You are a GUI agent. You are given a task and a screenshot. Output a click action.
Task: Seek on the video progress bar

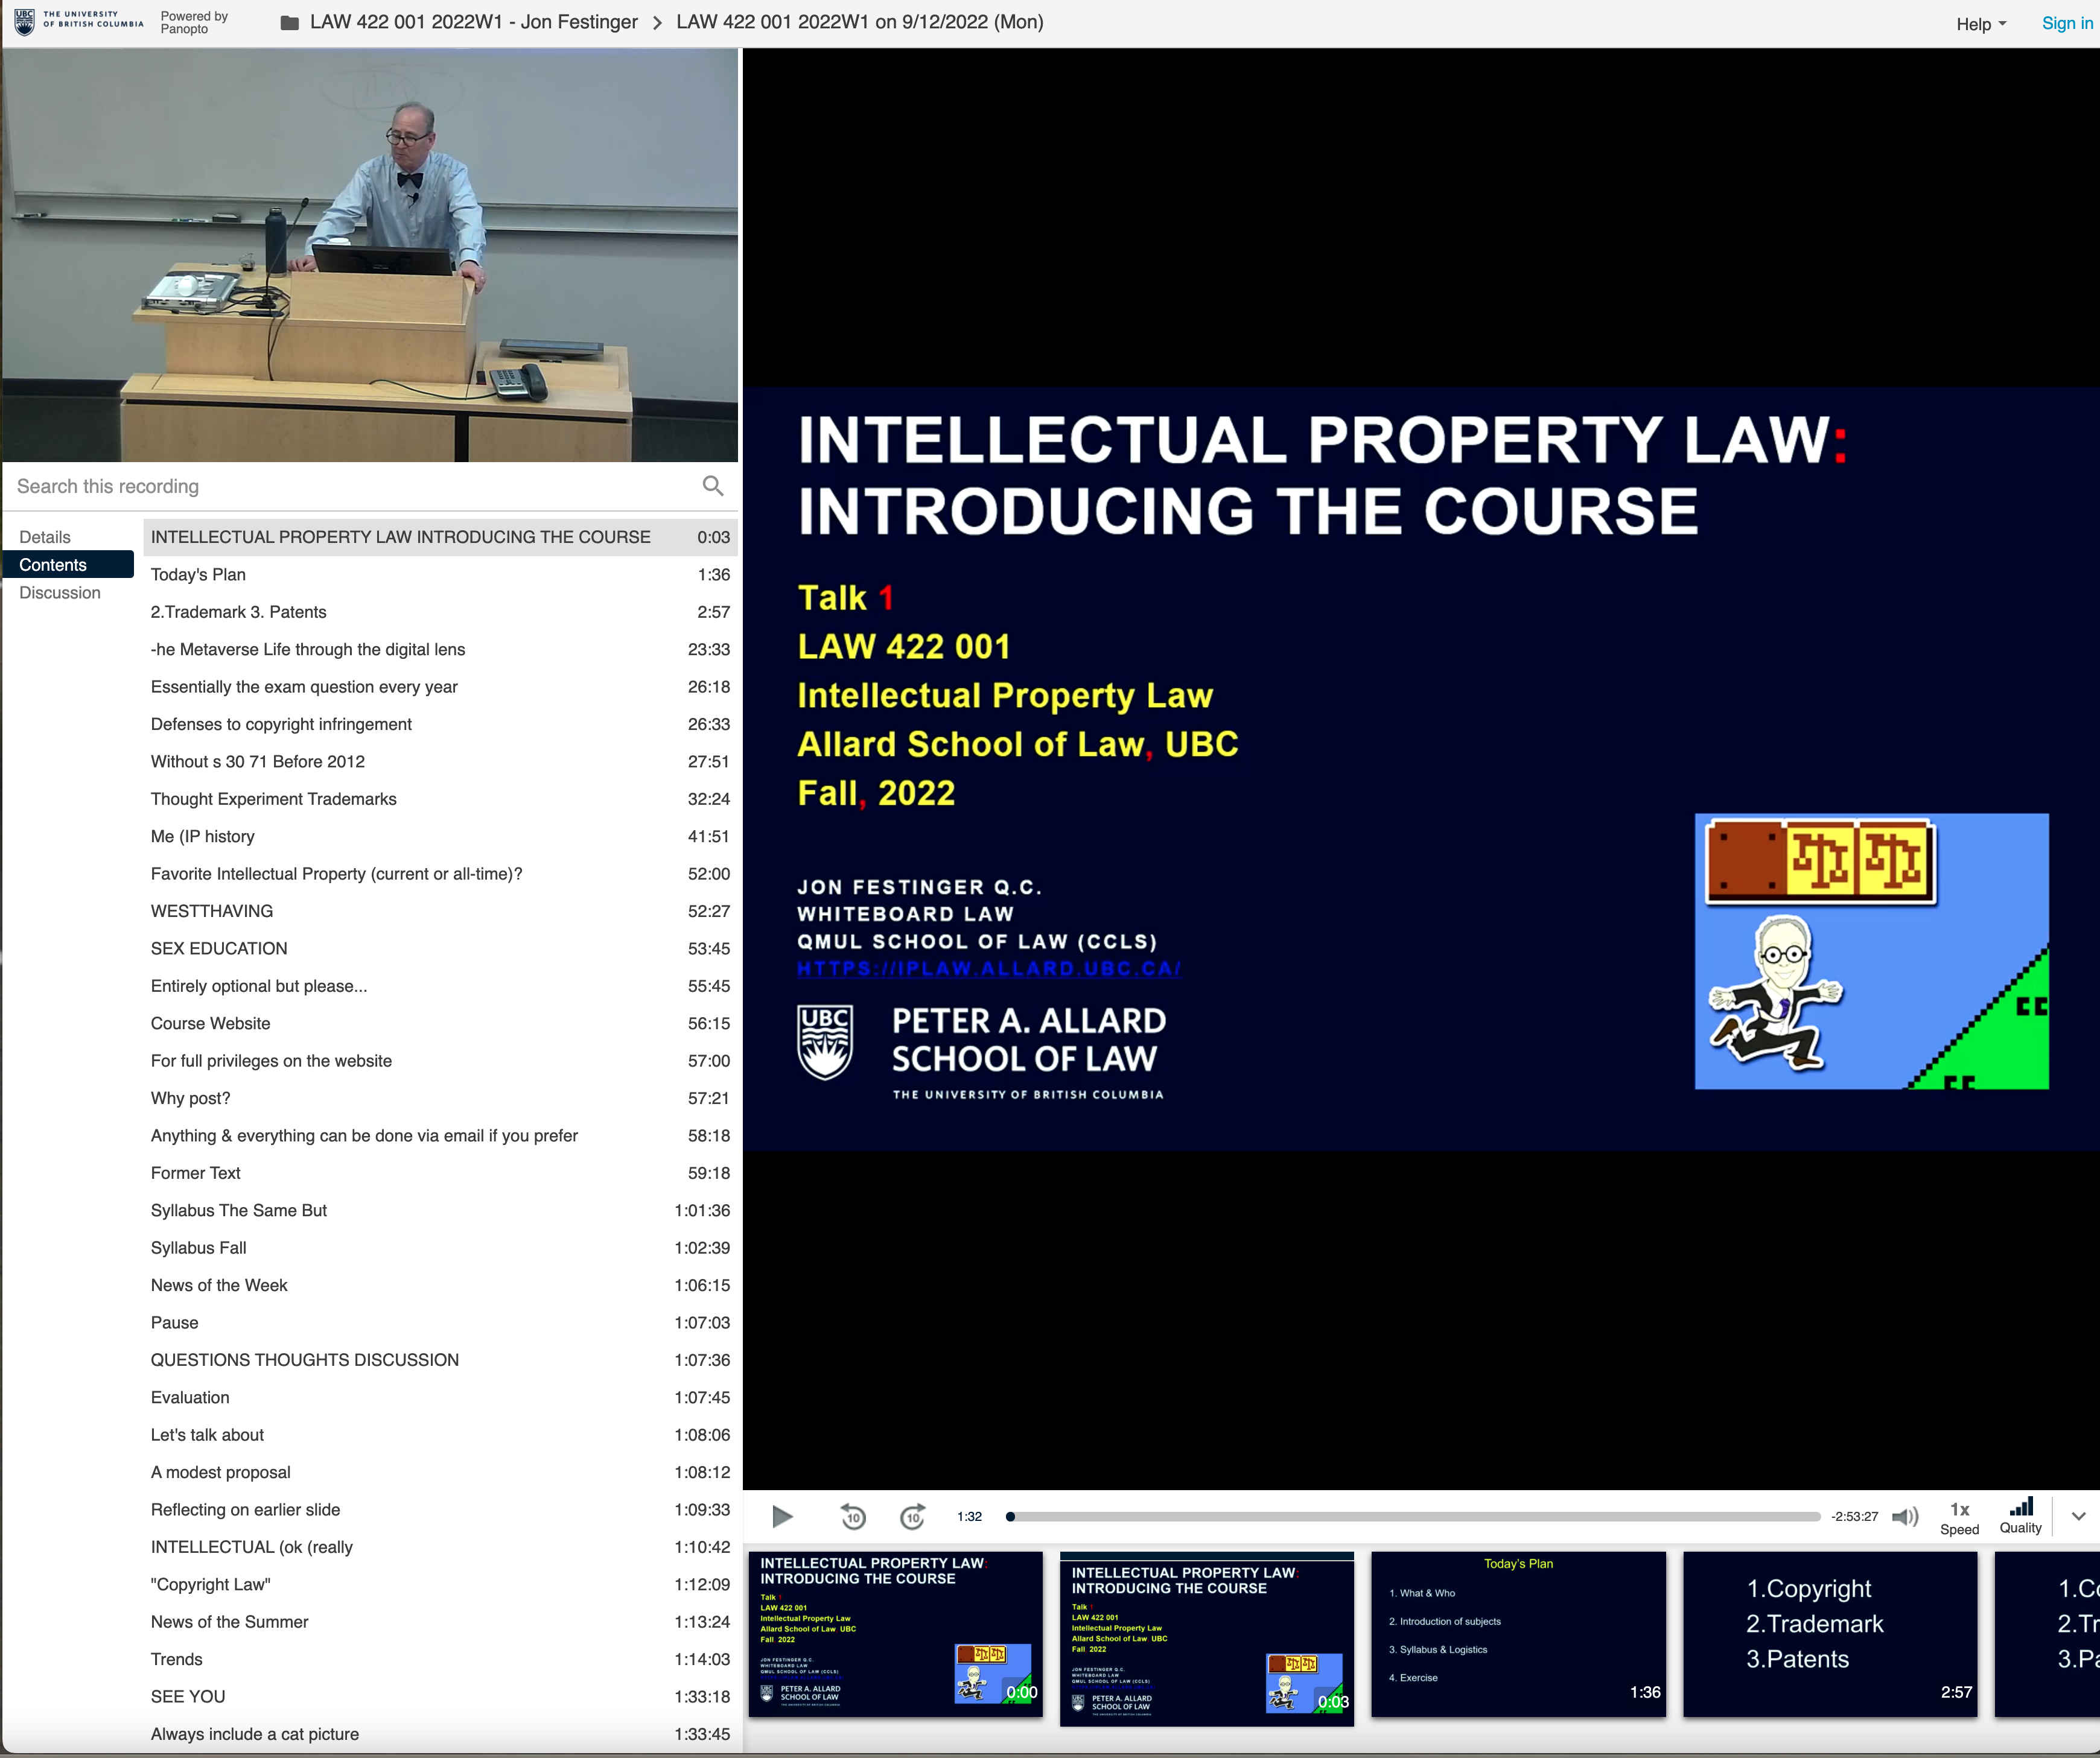1414,1516
